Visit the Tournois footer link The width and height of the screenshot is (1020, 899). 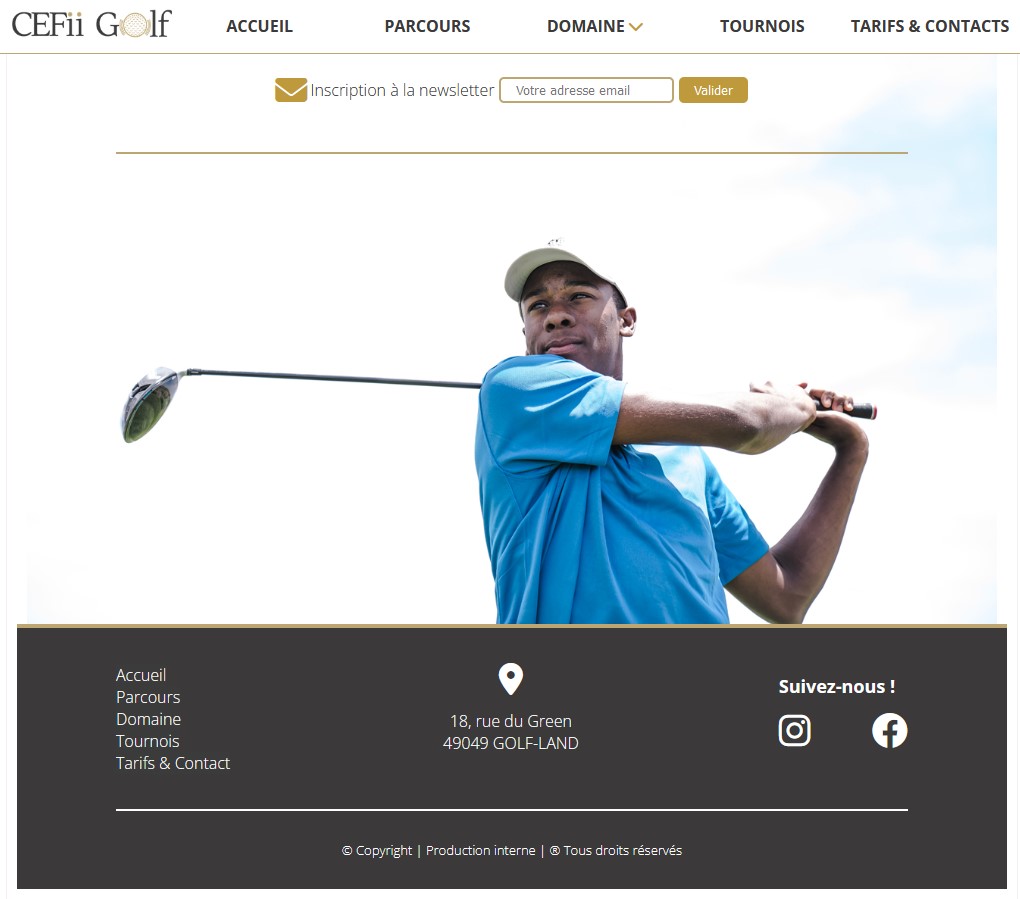point(147,741)
